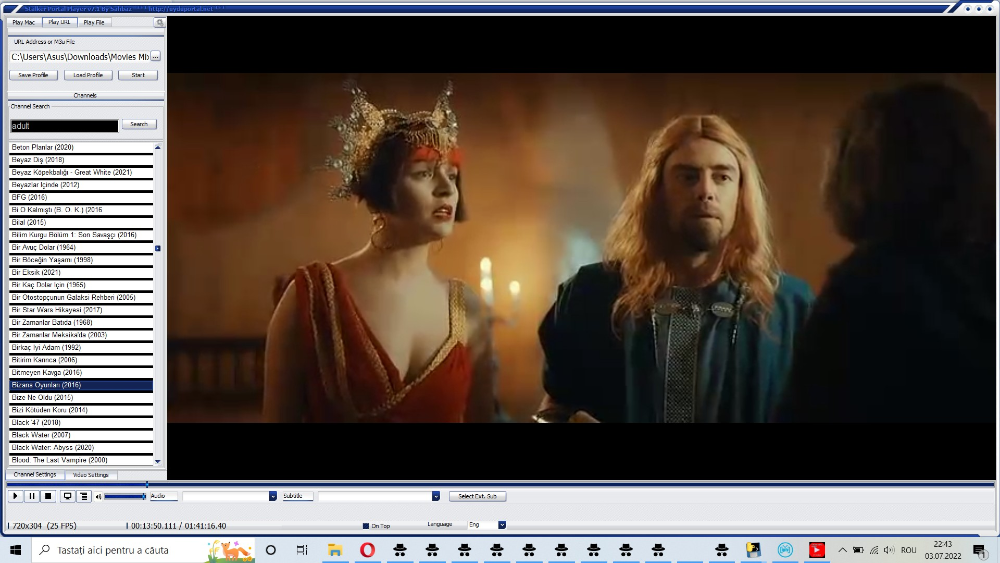
Task: Focus the URL address file path field
Action: (x=80, y=57)
